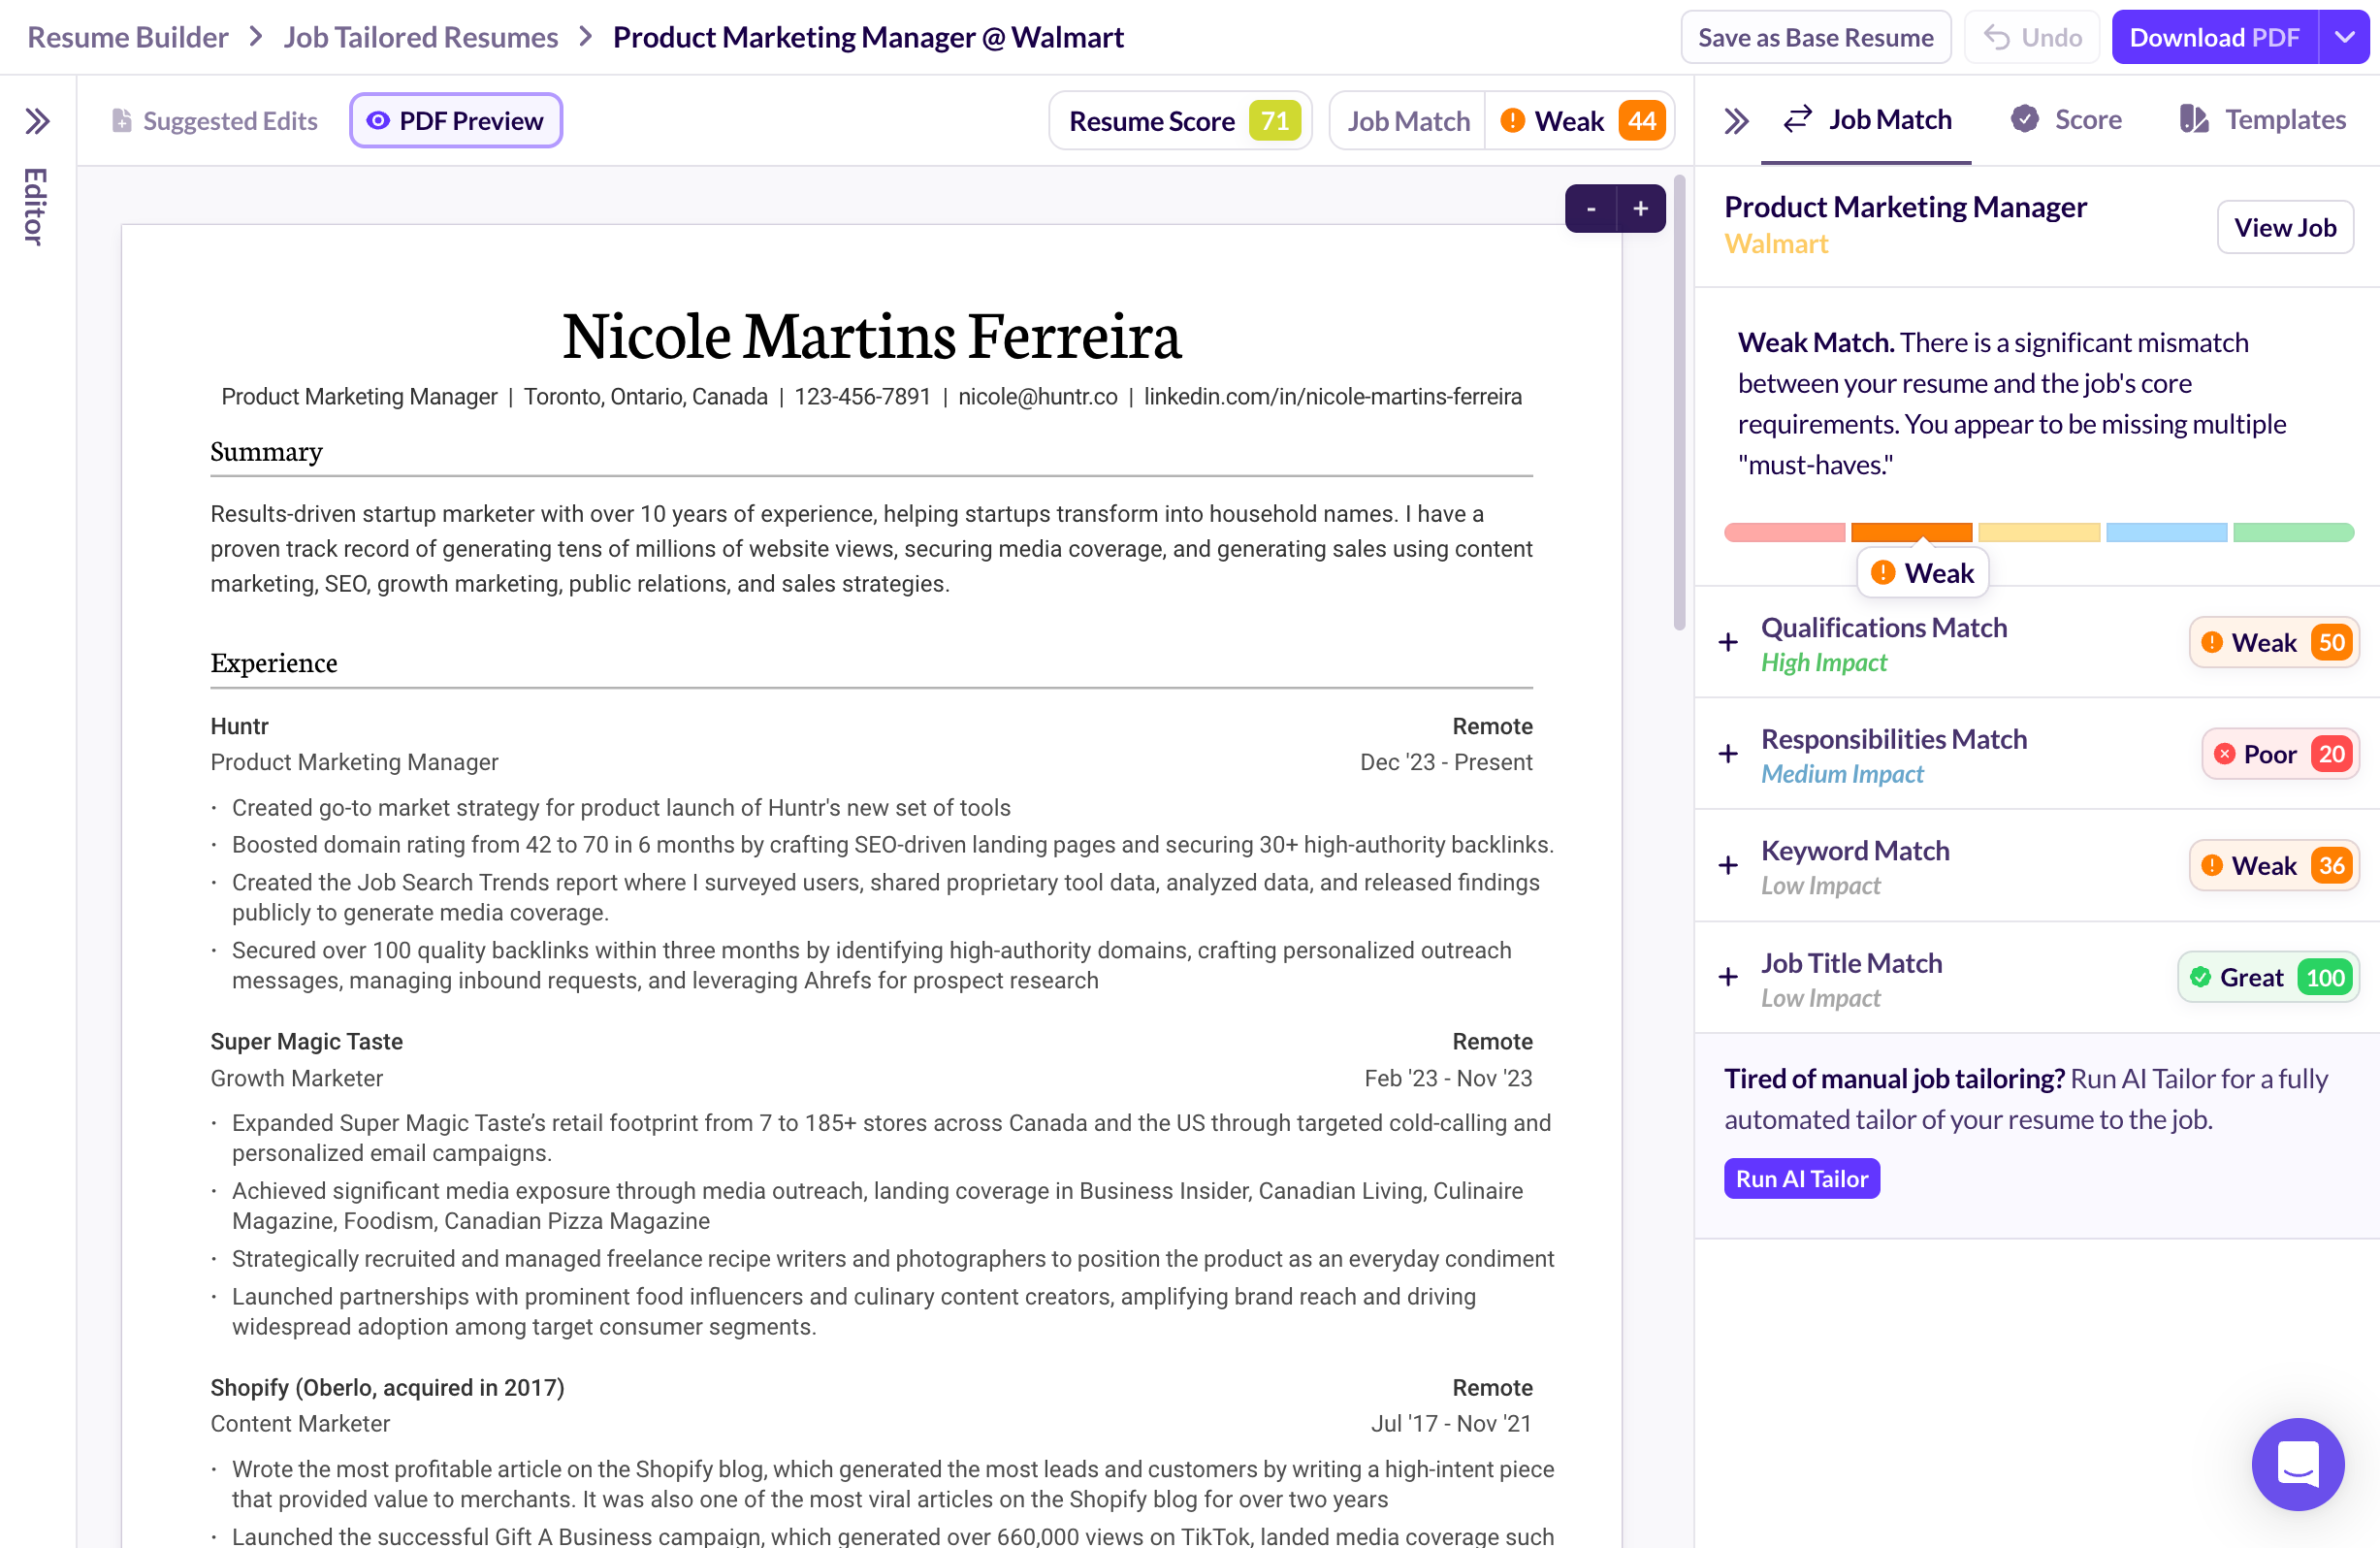Click the zoom out minus button

[1590, 209]
